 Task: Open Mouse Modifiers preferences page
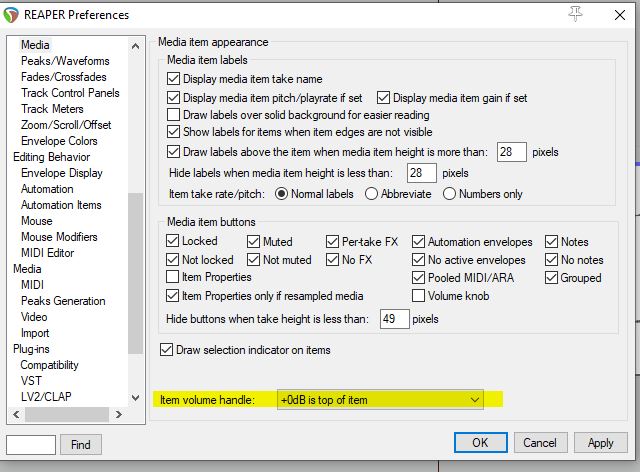[59, 237]
